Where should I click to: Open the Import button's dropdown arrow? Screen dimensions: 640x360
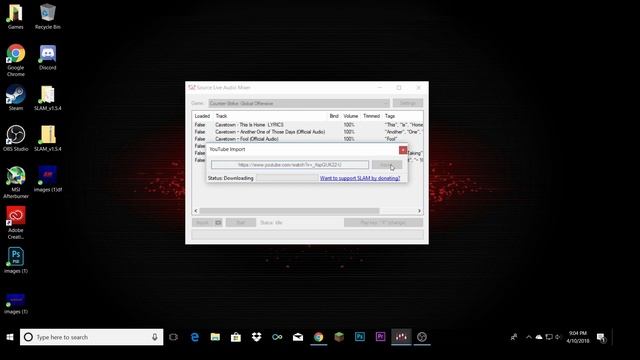(218, 222)
